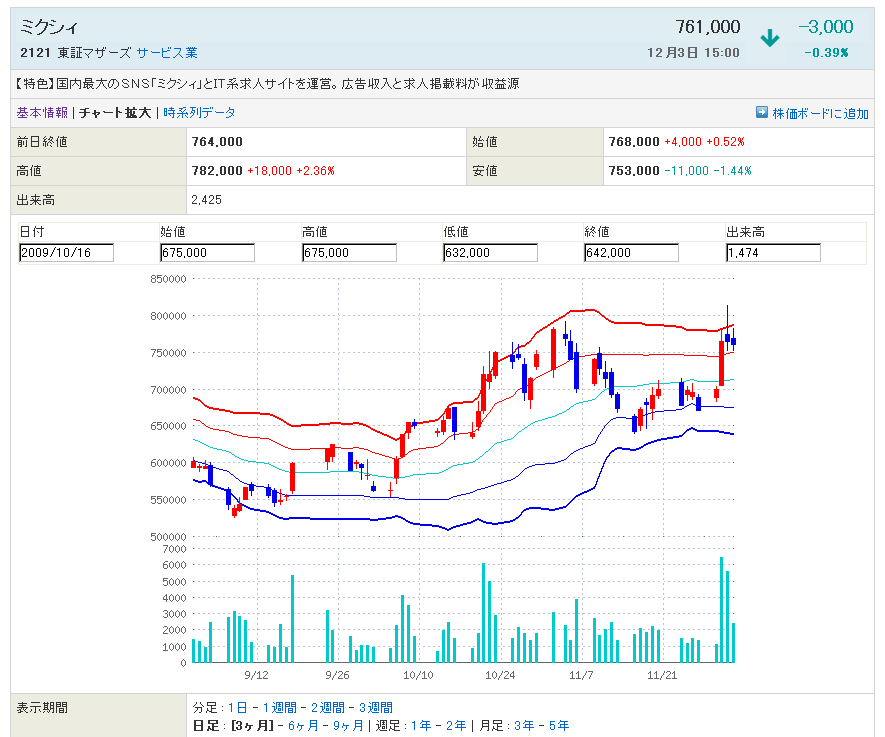Click the 低値 field showing 632,000

pos(490,253)
